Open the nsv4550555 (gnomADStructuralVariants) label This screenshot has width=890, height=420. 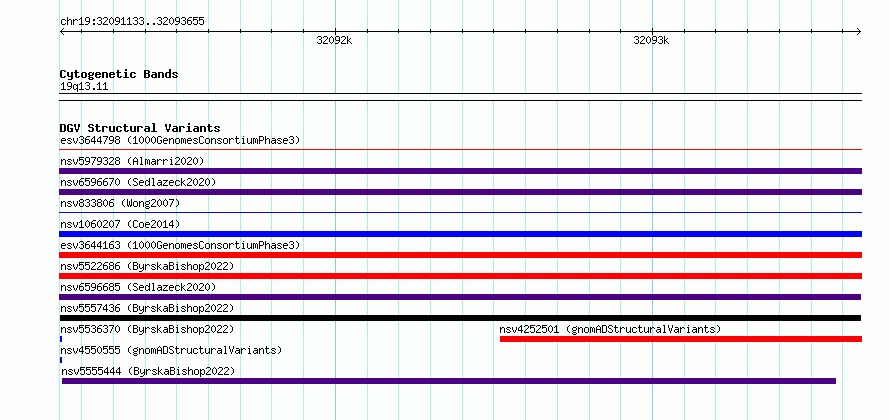click(x=171, y=350)
